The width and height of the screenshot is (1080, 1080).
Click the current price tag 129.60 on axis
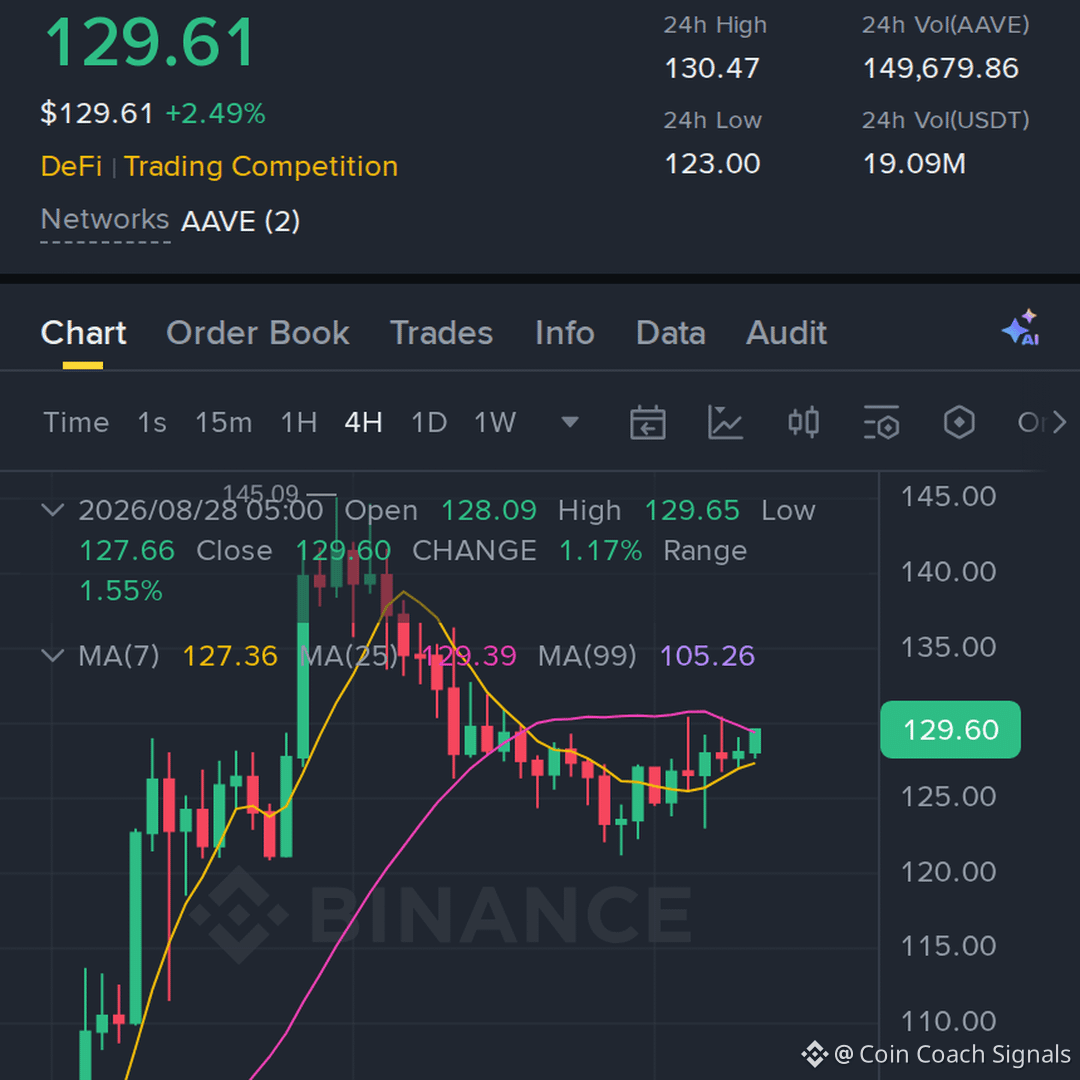[951, 729]
